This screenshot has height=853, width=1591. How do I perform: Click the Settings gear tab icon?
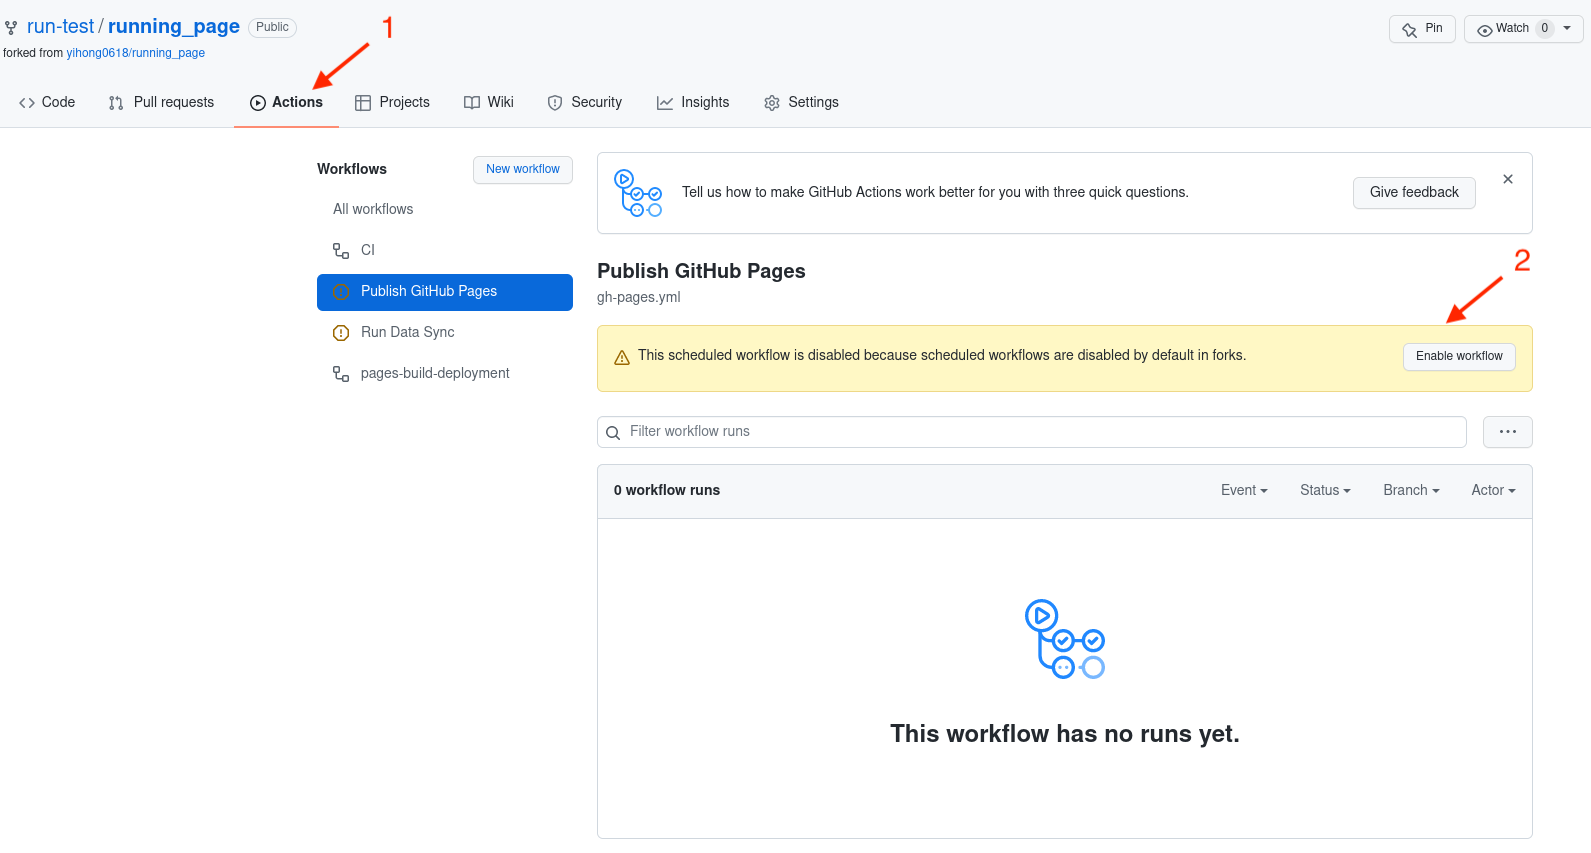pyautogui.click(x=771, y=103)
